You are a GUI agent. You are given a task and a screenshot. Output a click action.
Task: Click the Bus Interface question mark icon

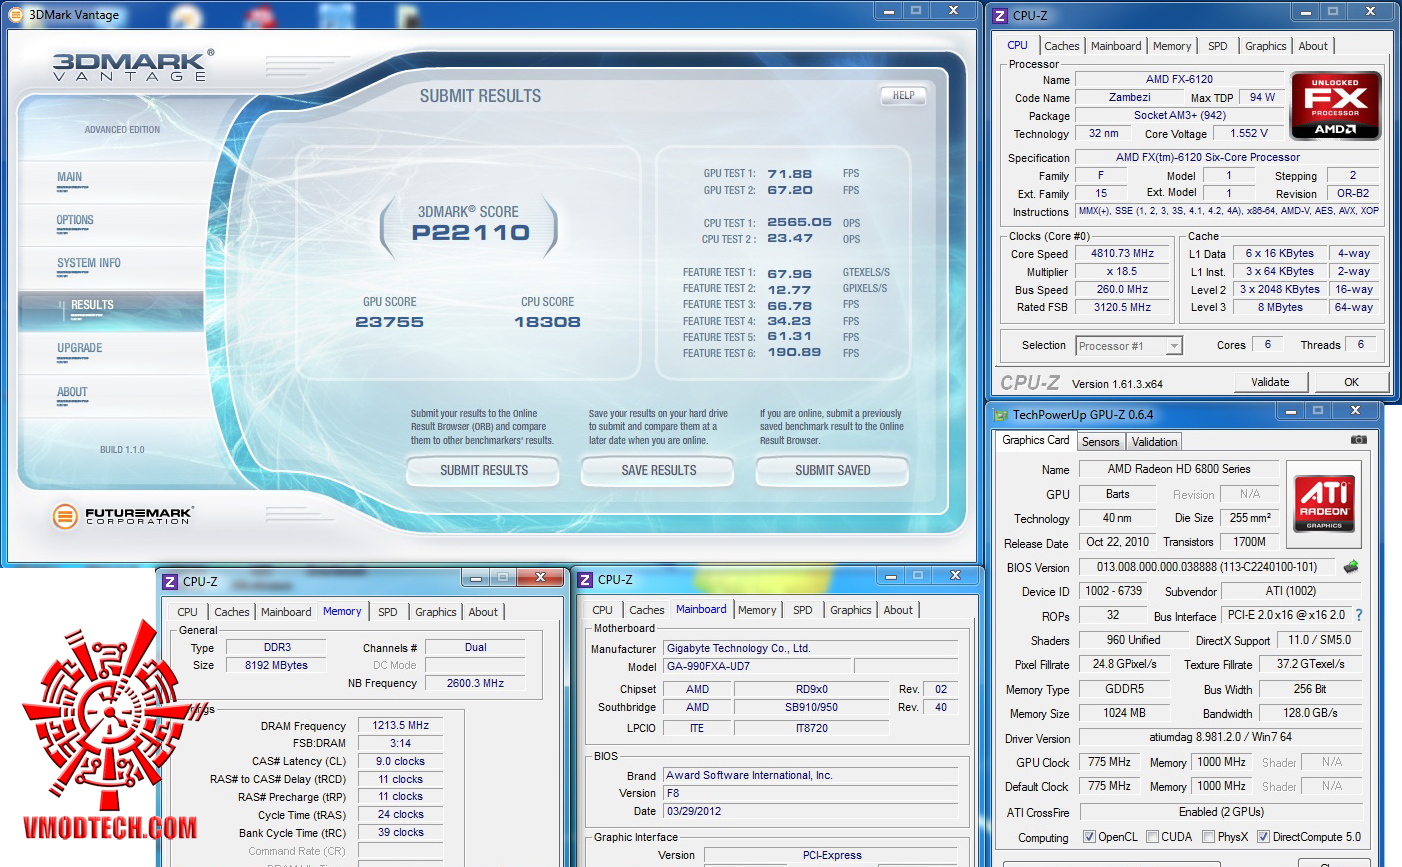click(1359, 615)
